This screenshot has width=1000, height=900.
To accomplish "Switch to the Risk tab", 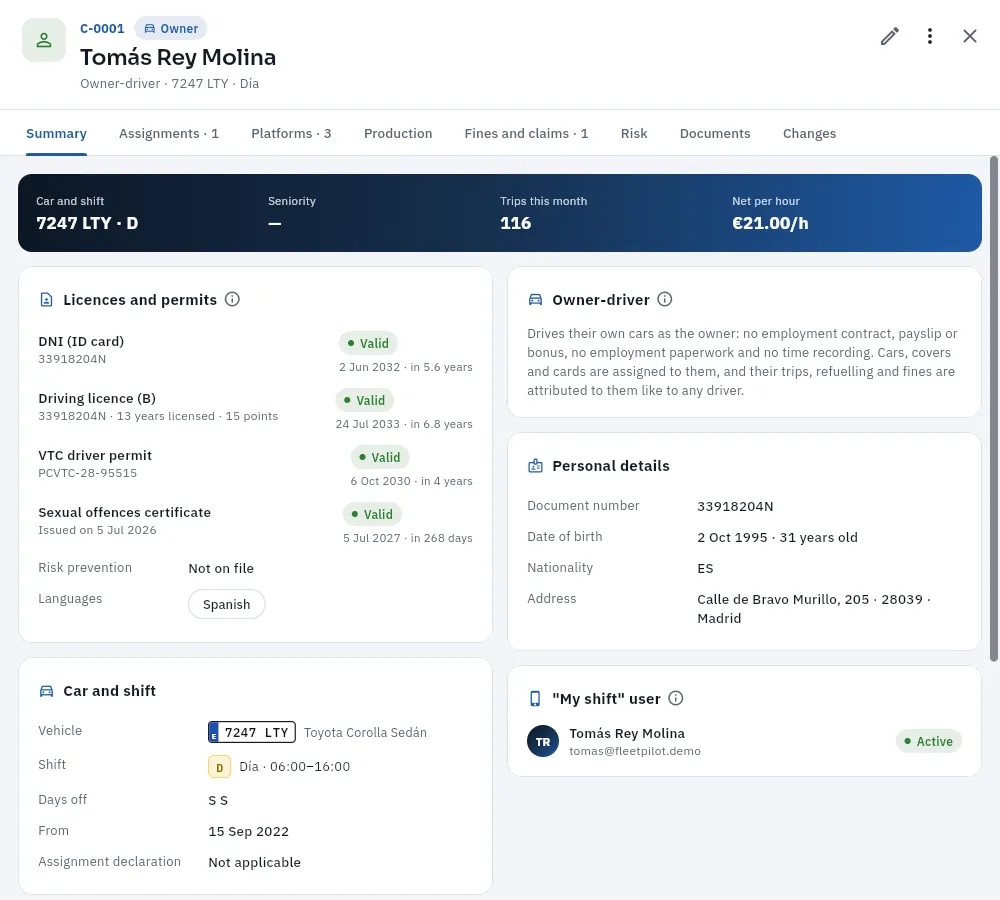I will pos(634,133).
